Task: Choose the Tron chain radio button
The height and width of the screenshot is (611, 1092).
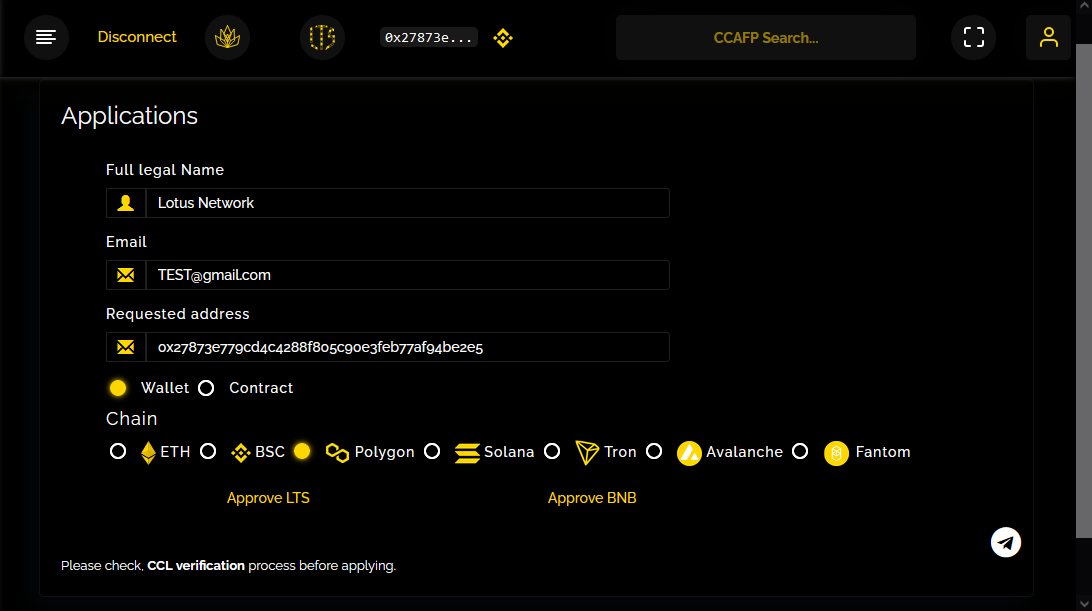Action: [552, 452]
